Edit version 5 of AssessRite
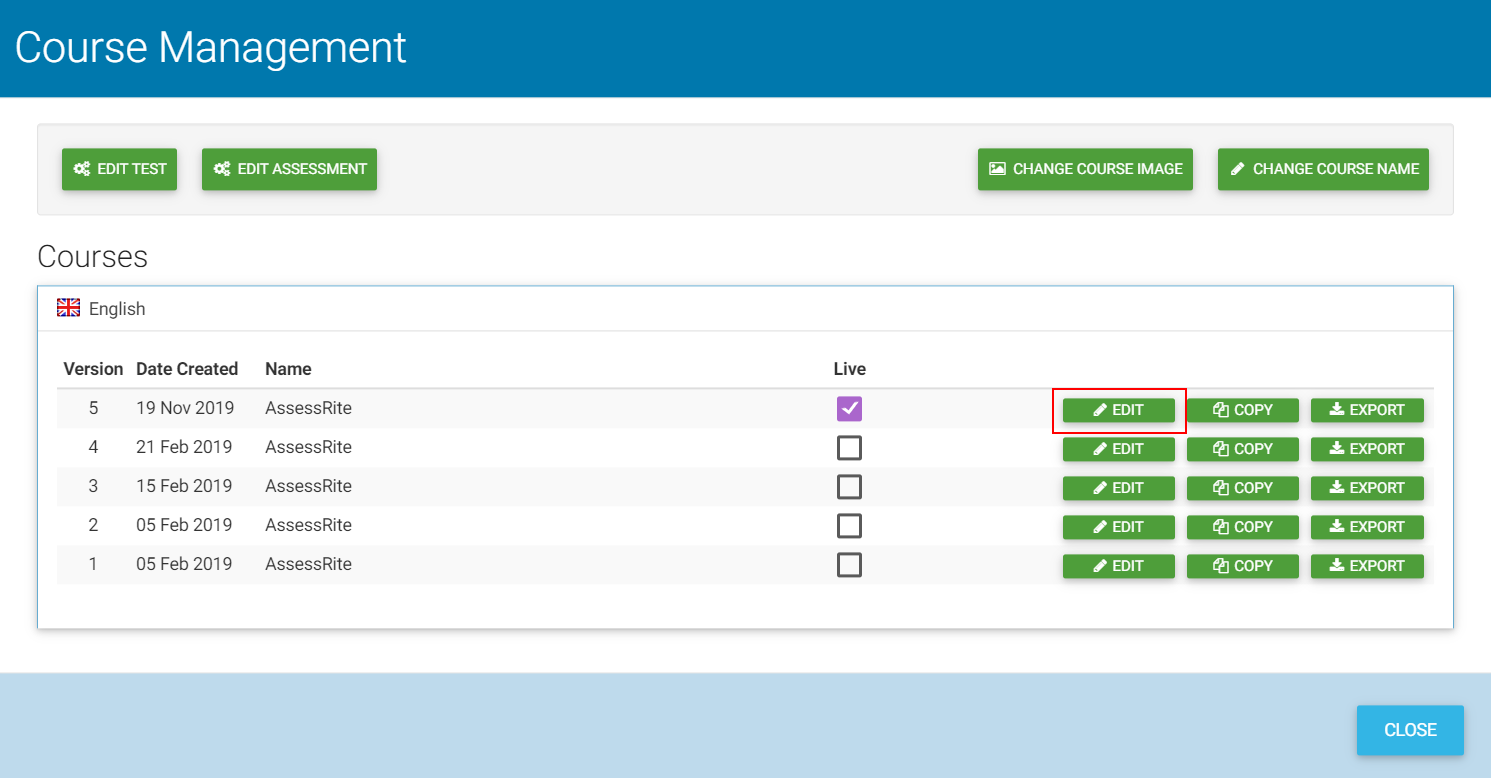1491x778 pixels. 1118,410
